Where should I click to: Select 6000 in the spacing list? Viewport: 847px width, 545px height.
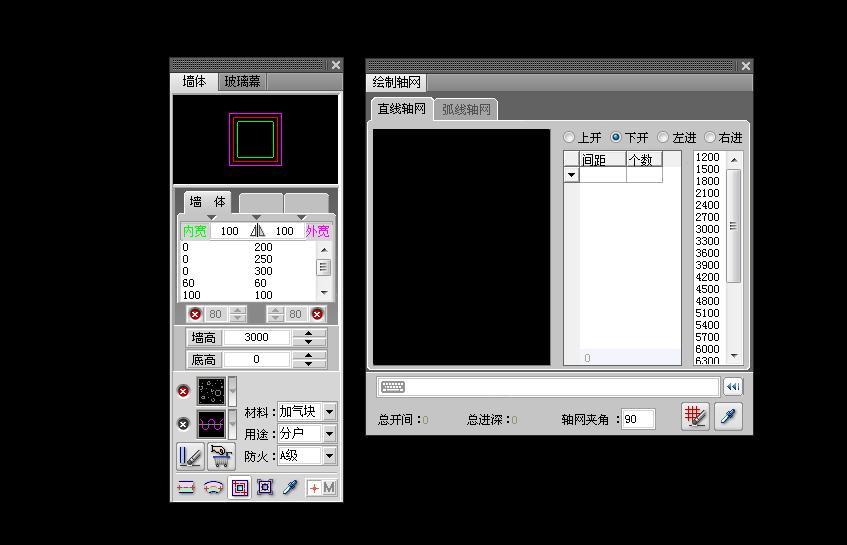click(707, 349)
